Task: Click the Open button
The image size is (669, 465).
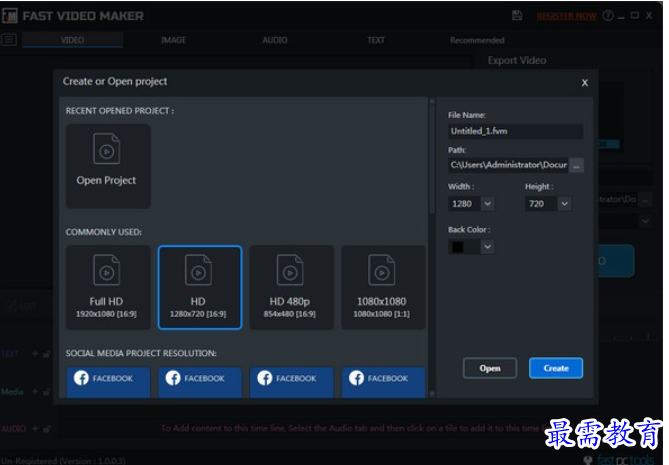Action: click(x=490, y=368)
